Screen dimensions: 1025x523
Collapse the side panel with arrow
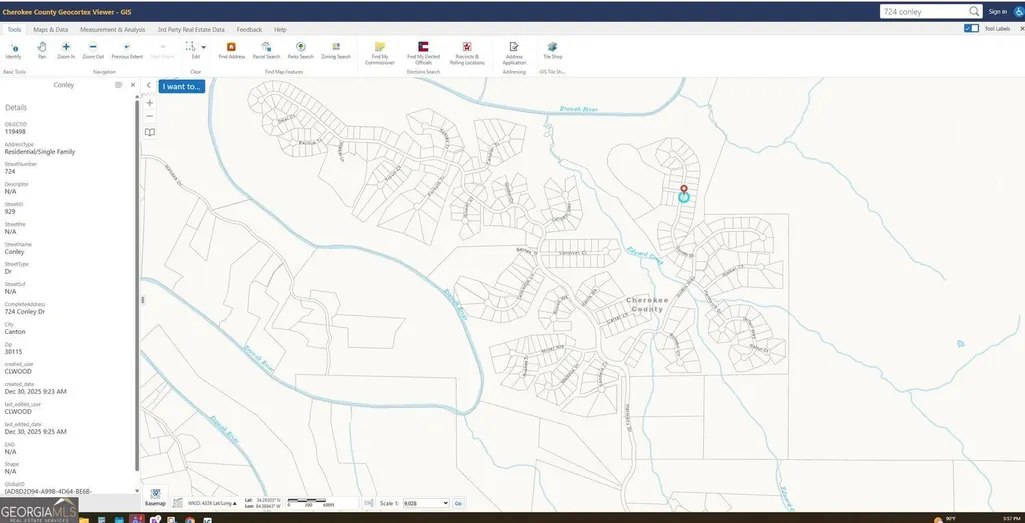coord(148,86)
